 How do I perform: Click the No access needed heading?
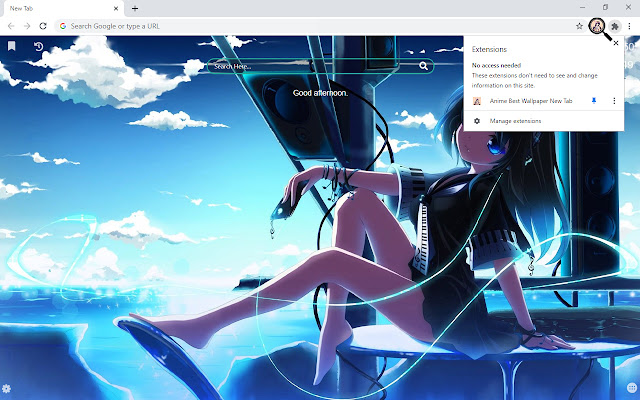tap(496, 65)
